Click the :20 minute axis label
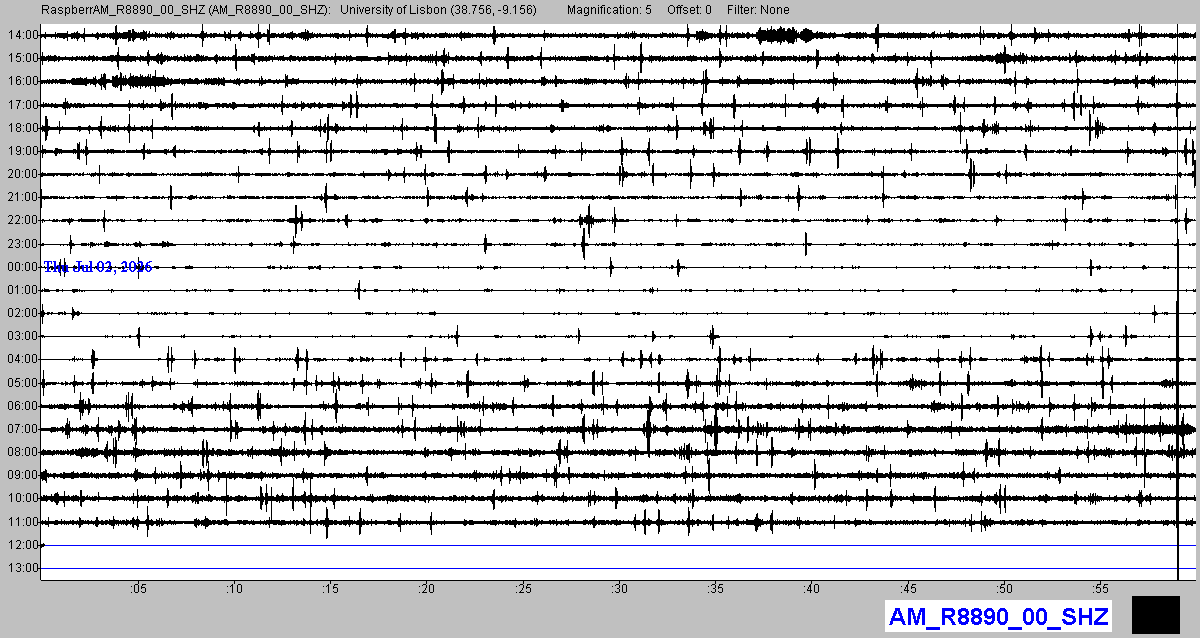Image resolution: width=1200 pixels, height=638 pixels. point(426,588)
